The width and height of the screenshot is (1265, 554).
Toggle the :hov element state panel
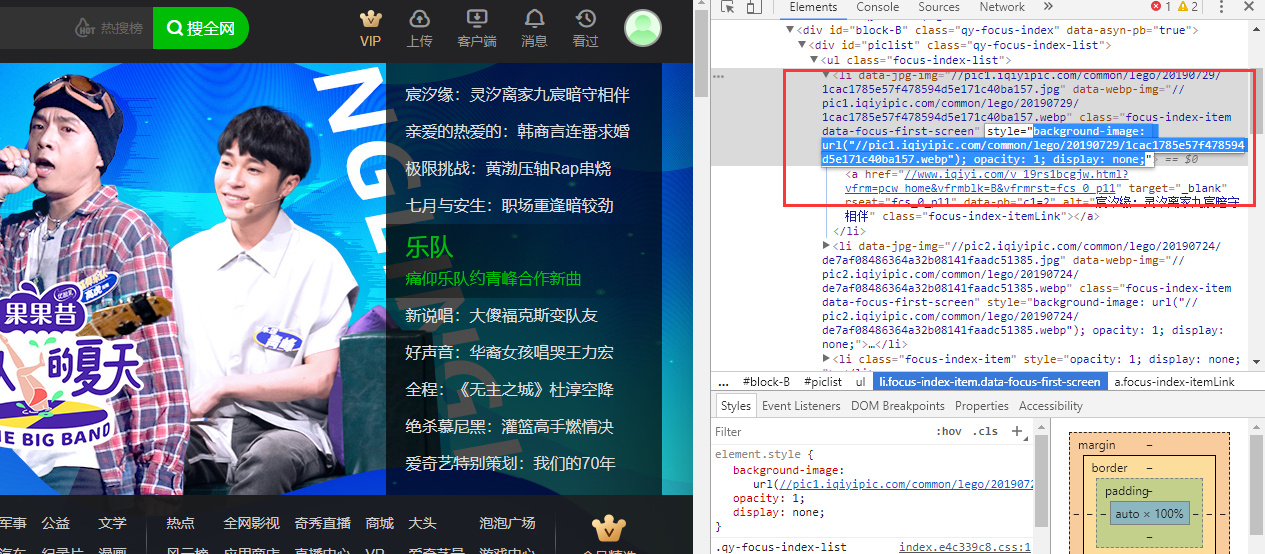949,432
